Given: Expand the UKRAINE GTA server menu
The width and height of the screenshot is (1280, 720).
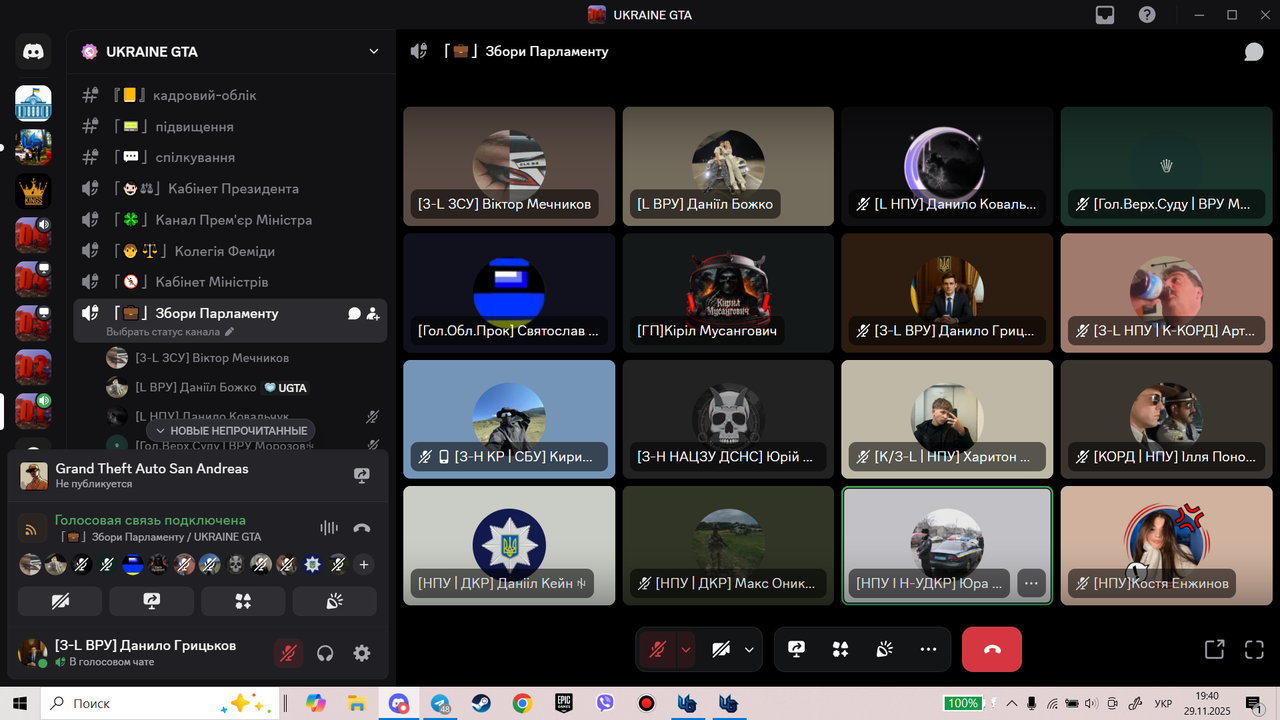Looking at the screenshot, I should point(374,52).
